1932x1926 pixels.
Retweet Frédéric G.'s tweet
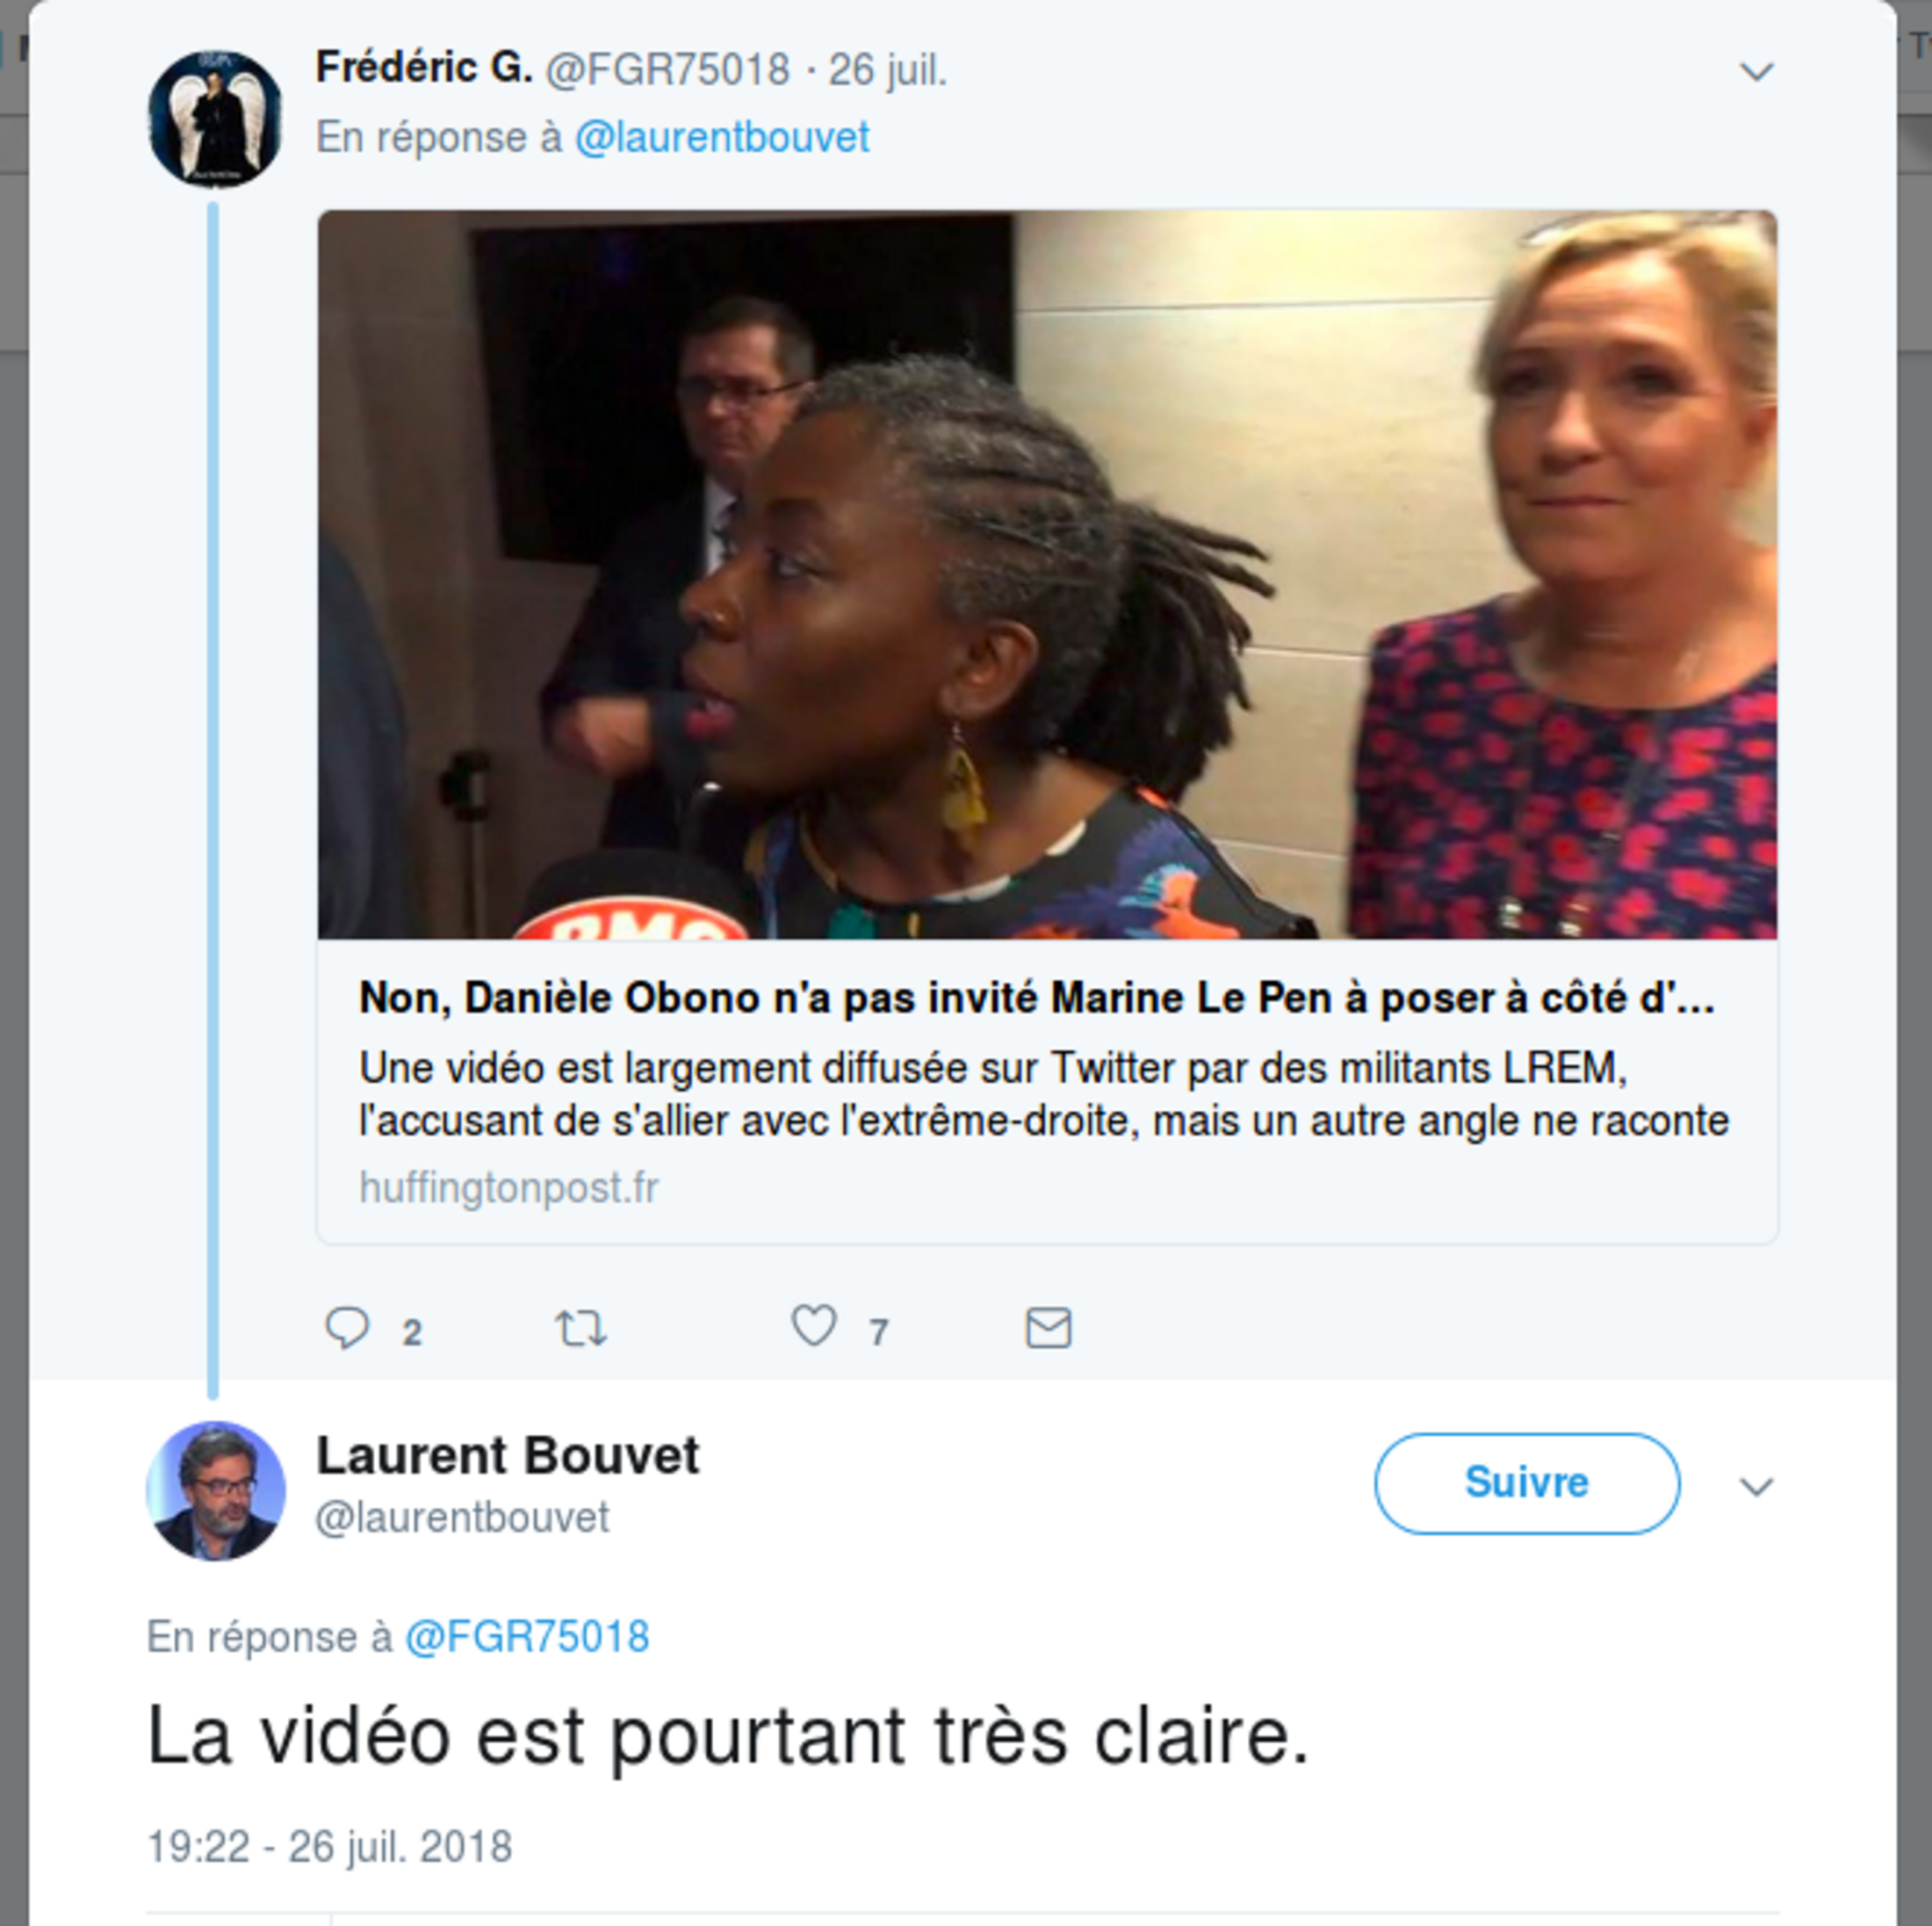pyautogui.click(x=581, y=1329)
